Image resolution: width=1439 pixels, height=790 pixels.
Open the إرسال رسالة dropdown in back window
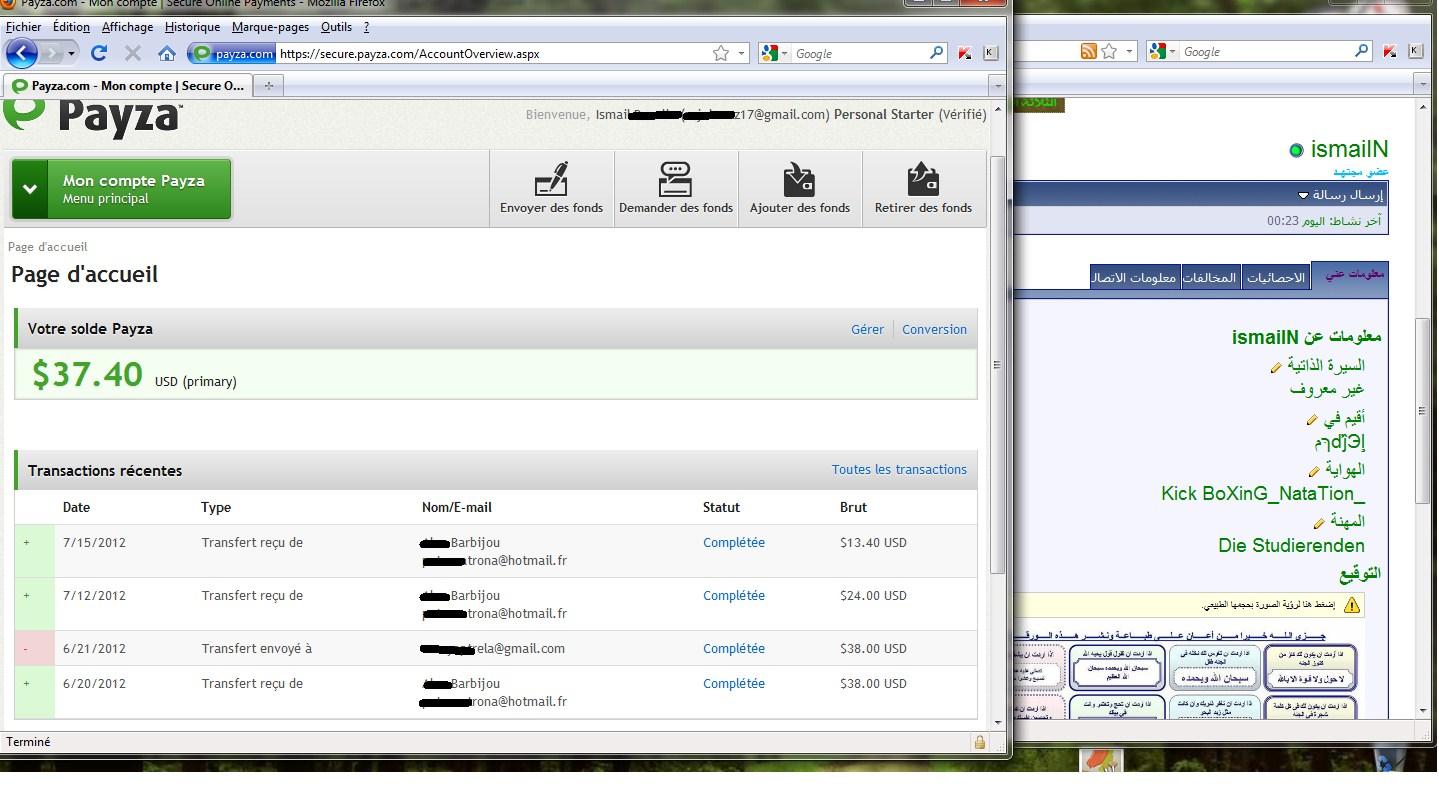pyautogui.click(x=1340, y=194)
